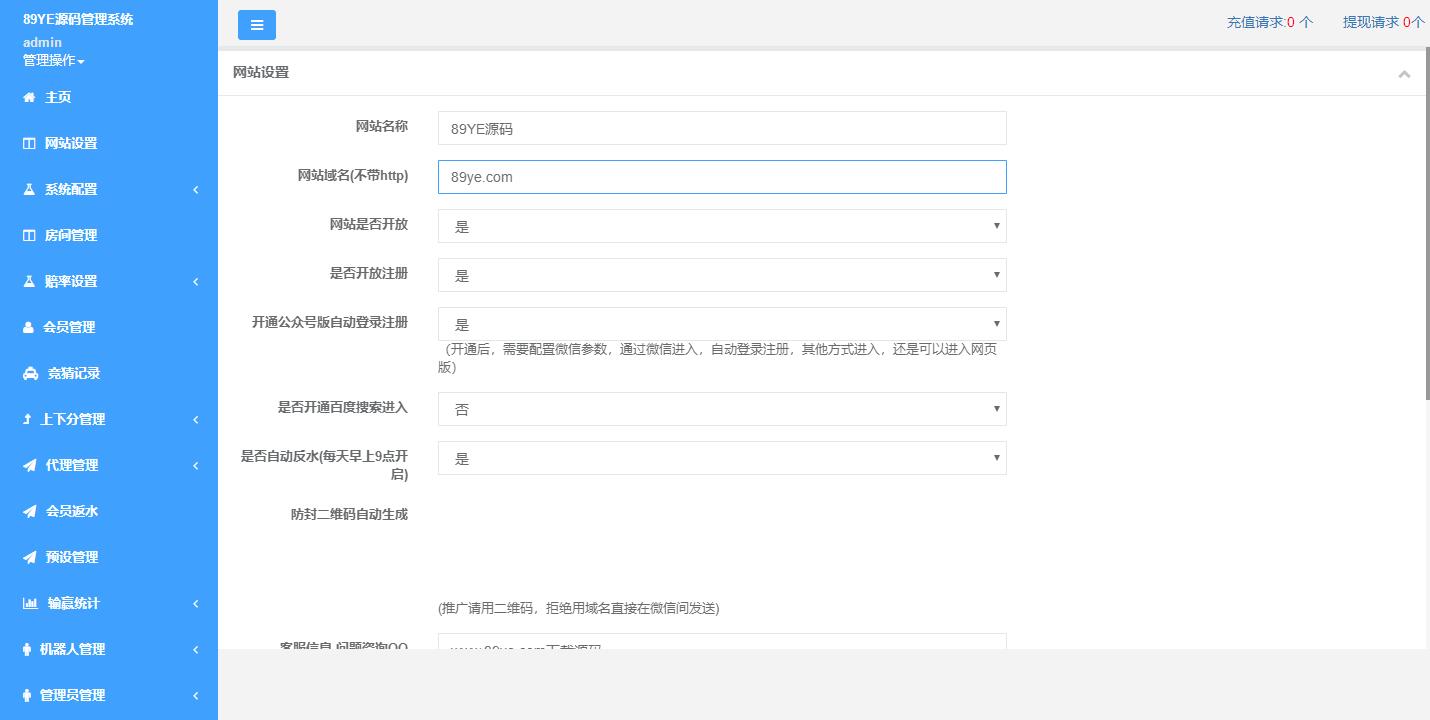Click the home icon beside 主页
Screen dimensions: 1430x720
(29, 97)
